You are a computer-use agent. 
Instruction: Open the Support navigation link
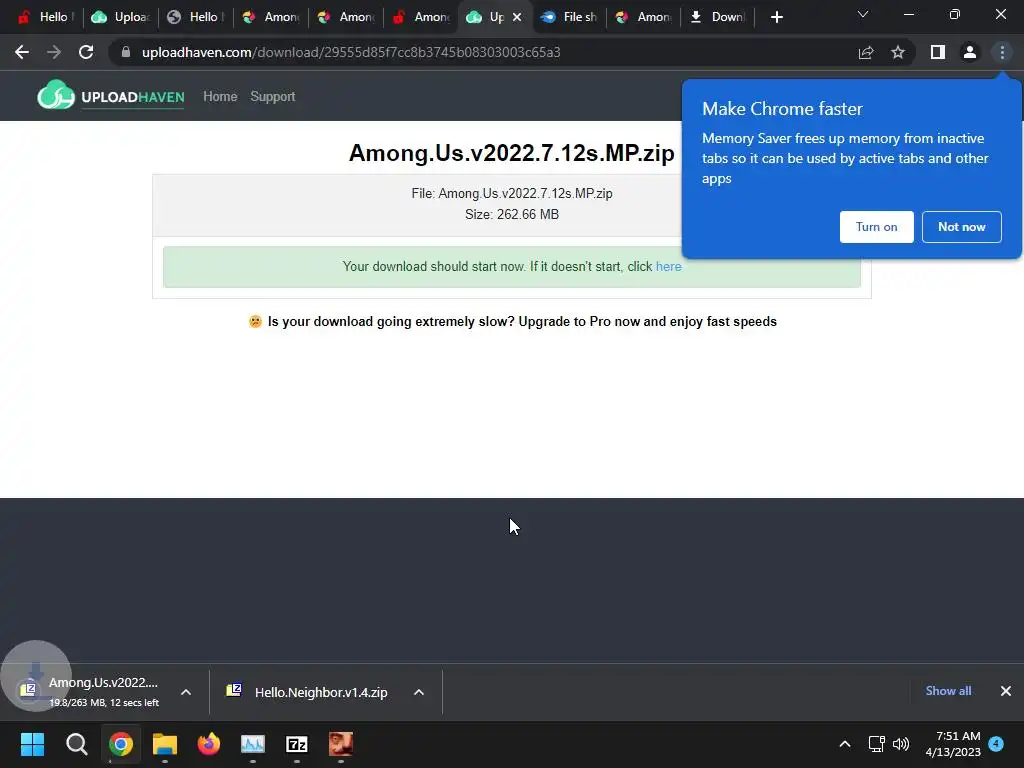273,97
